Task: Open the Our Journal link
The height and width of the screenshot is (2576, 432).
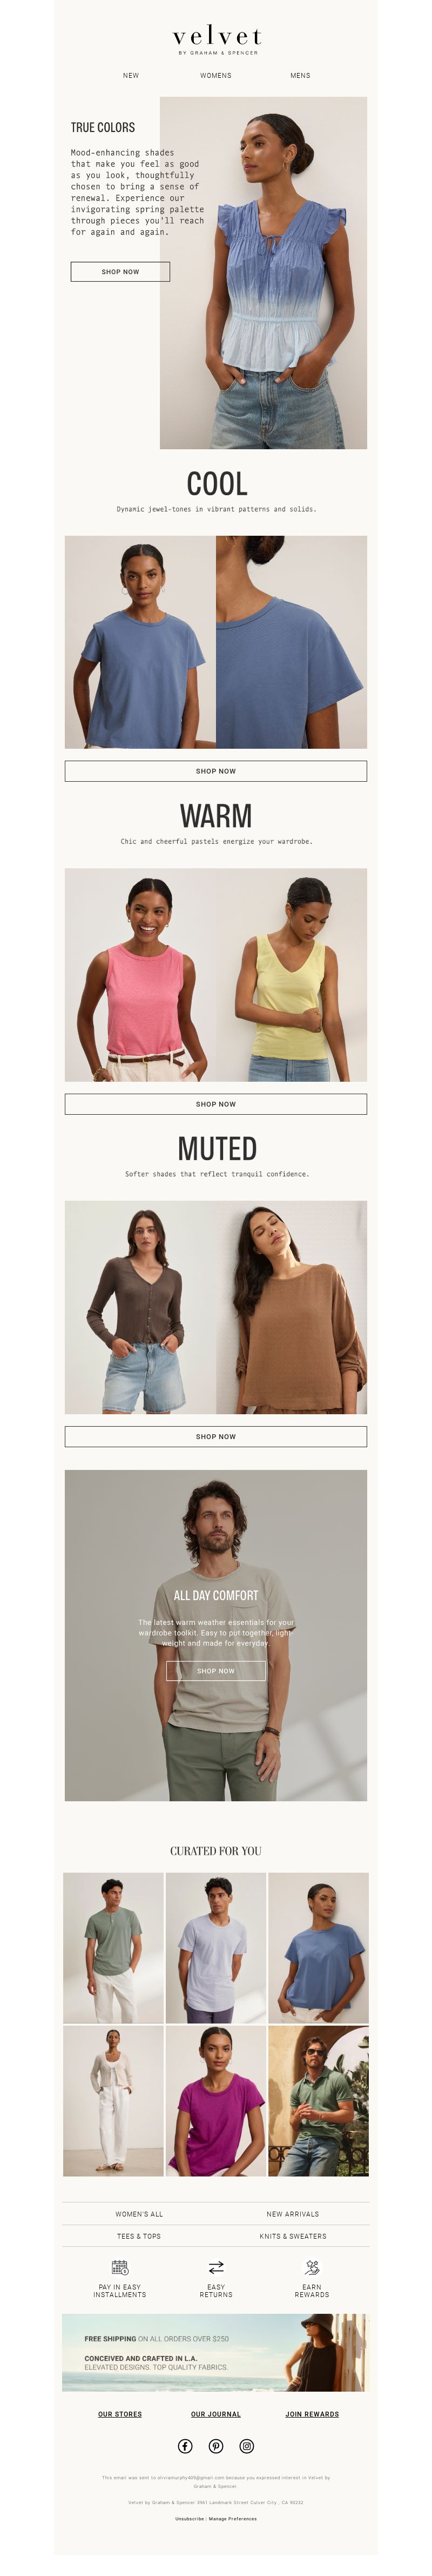Action: pyautogui.click(x=216, y=2414)
